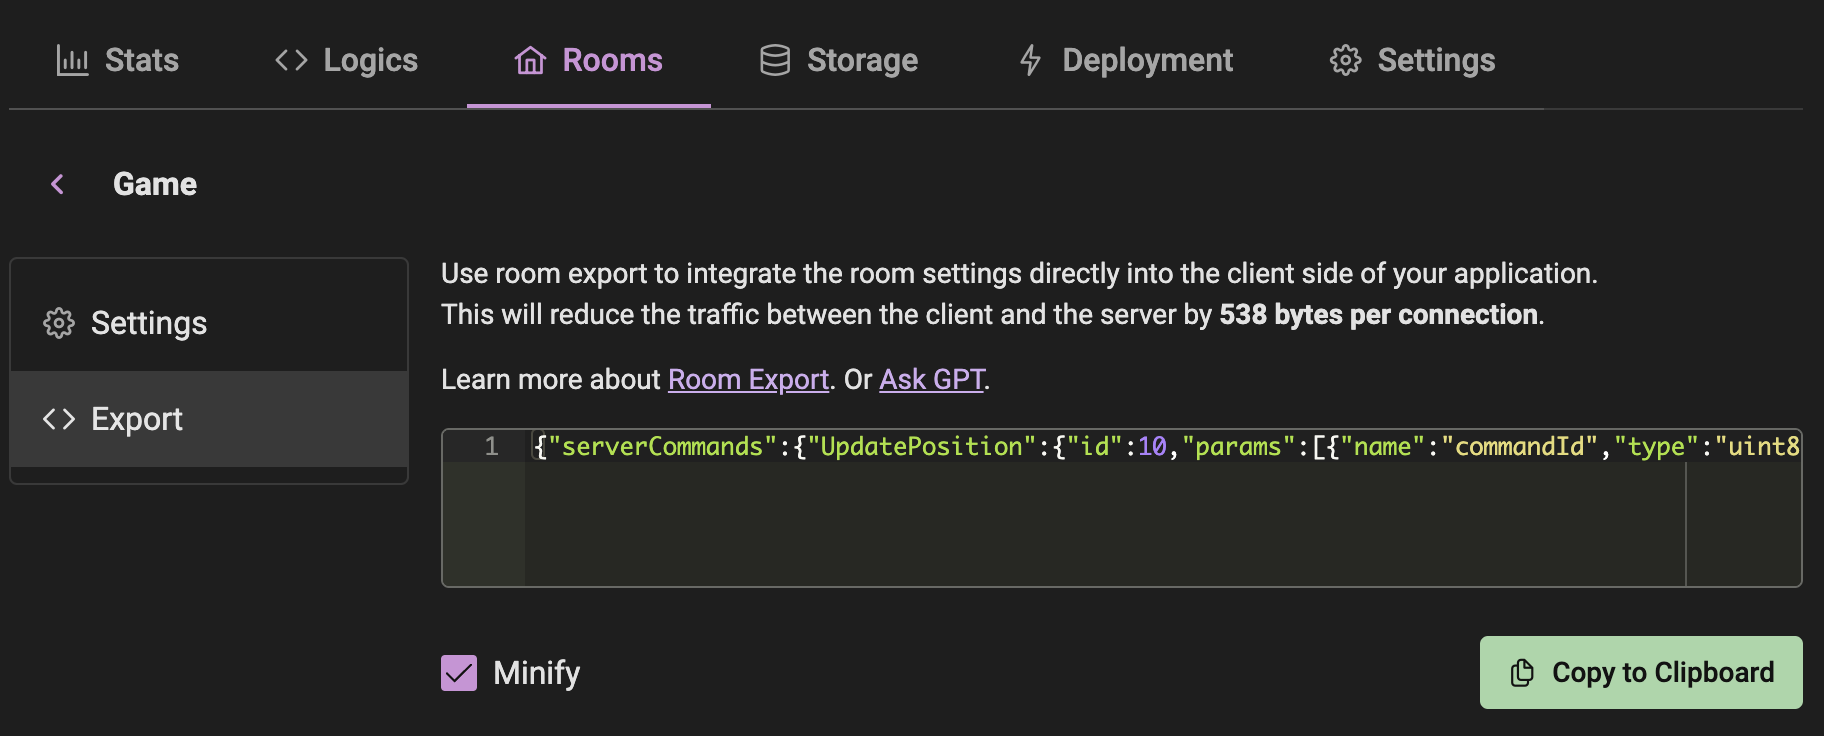Click inside the JSON export code editor
Viewport: 1824px width, 736px height.
(1121, 508)
